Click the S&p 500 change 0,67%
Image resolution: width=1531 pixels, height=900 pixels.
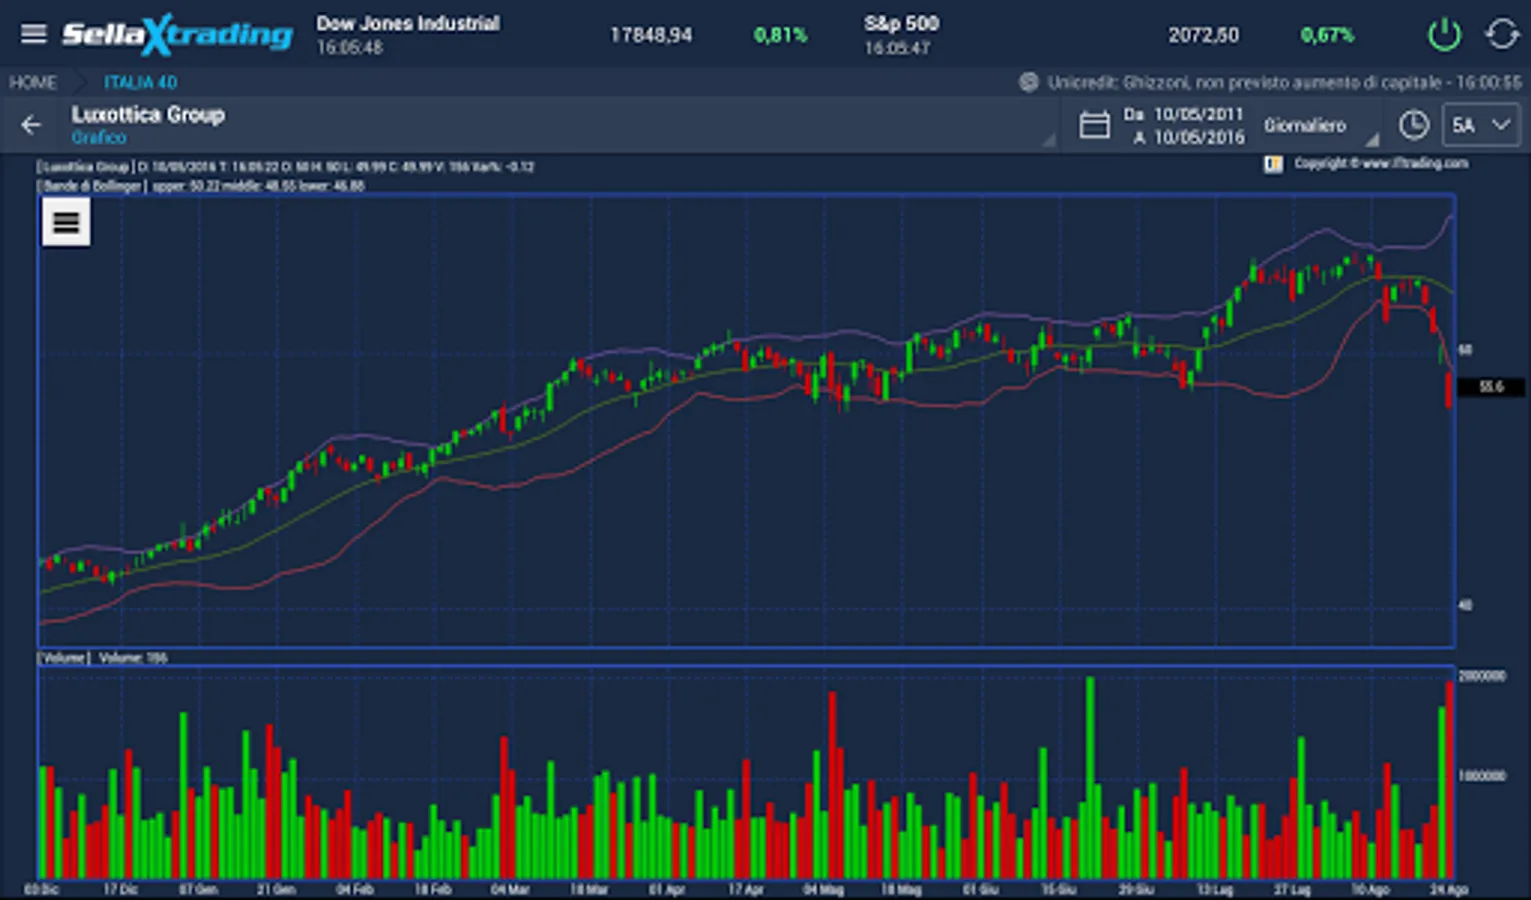[x=1327, y=35]
